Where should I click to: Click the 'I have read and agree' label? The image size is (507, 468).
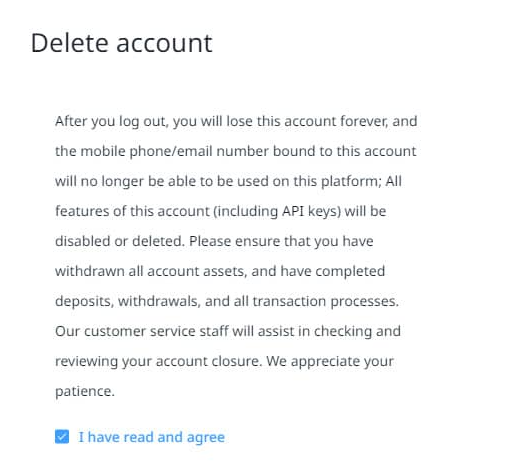(151, 437)
